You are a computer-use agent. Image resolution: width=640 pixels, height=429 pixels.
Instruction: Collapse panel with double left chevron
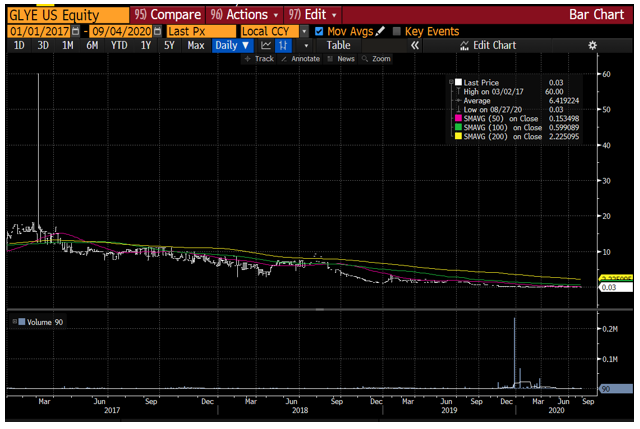[x=415, y=45]
